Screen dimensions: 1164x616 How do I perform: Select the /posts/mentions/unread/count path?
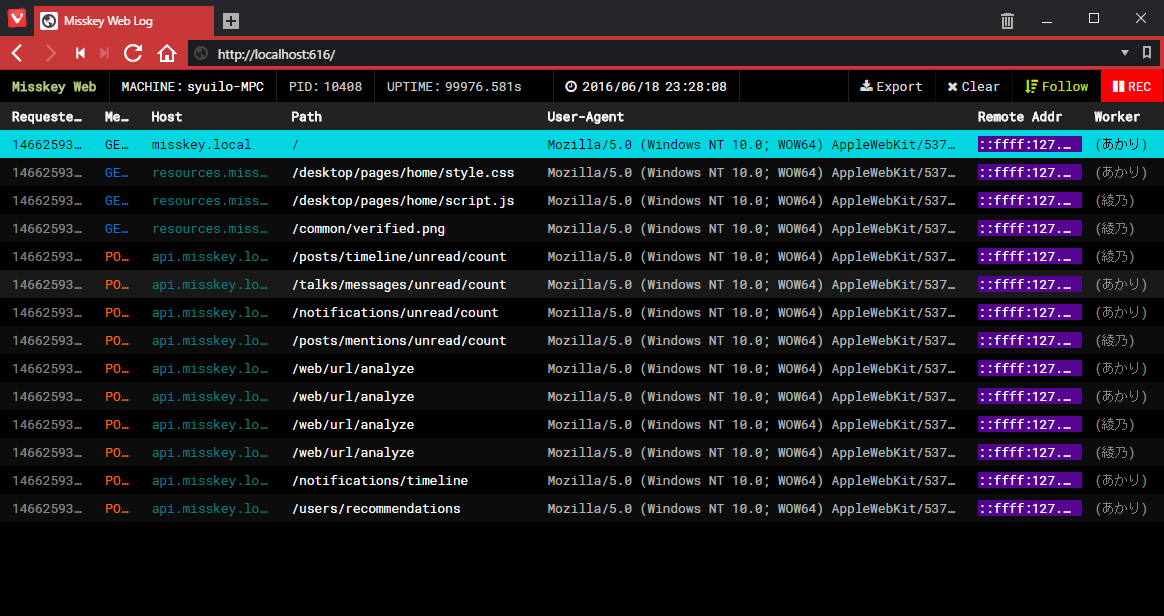399,341
